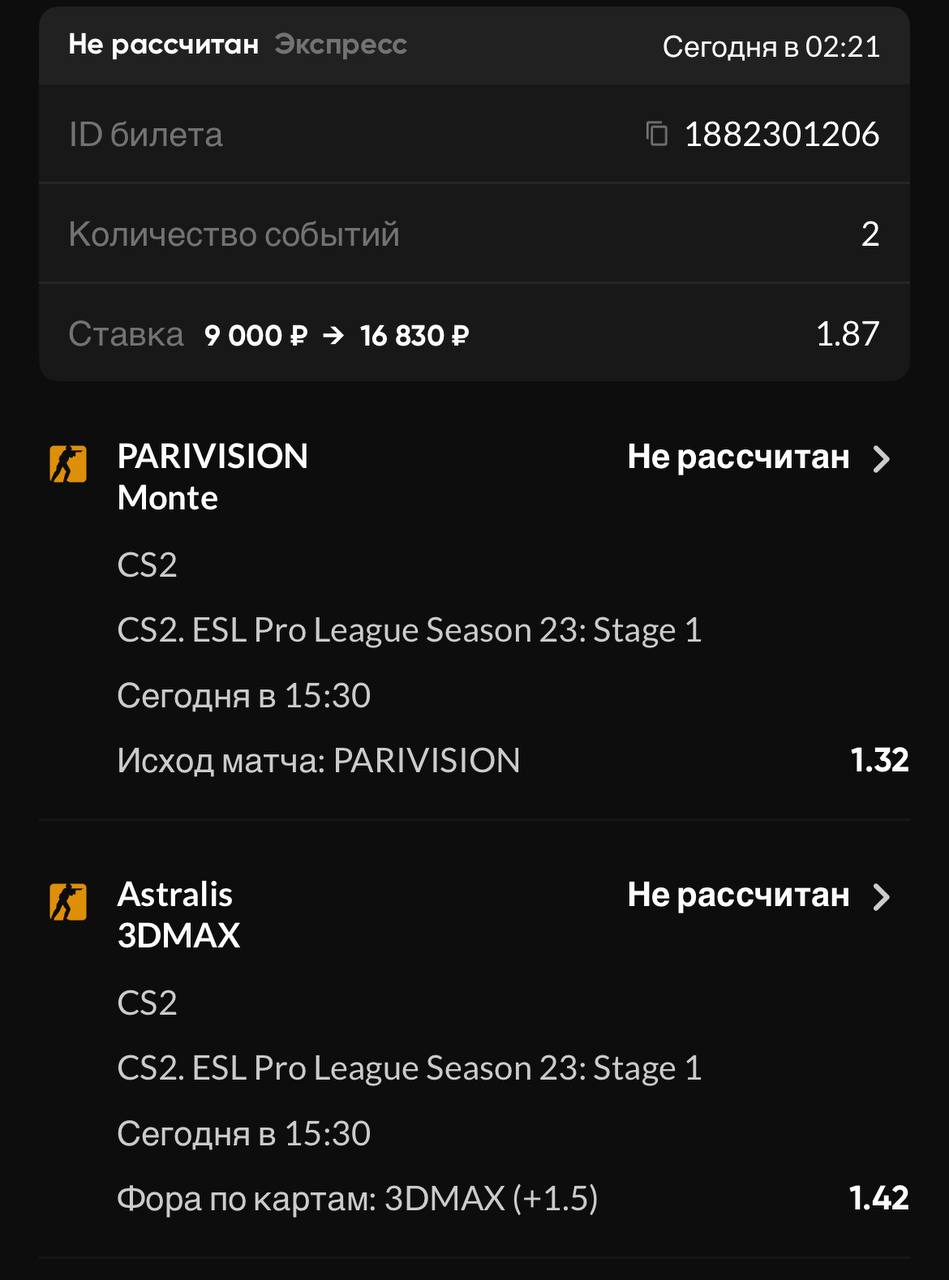Viewport: 949px width, 1280px height.
Task: Open the PARIVISION team name
Action: (x=213, y=456)
